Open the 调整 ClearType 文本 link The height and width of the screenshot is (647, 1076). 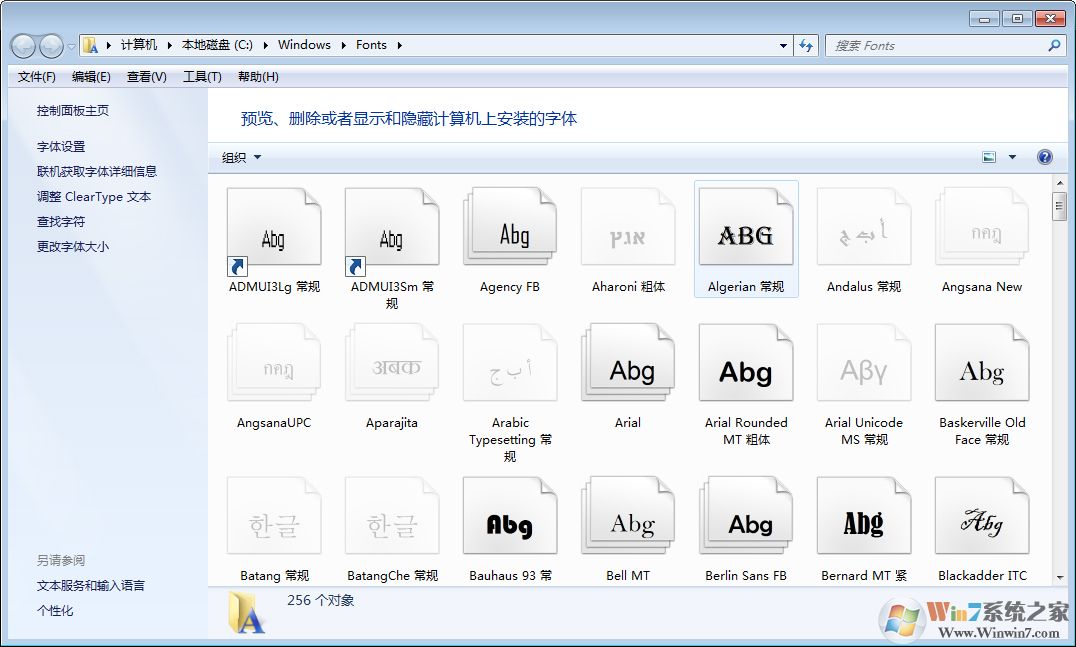coord(92,196)
